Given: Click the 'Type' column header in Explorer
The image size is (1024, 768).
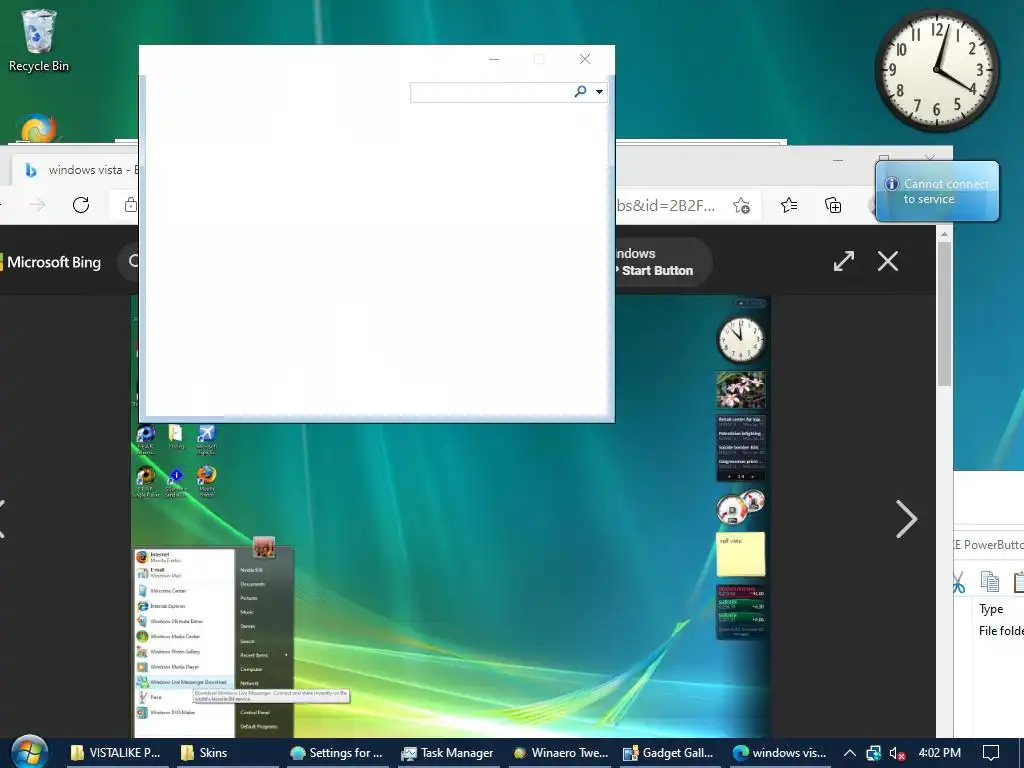Looking at the screenshot, I should coord(991,609).
